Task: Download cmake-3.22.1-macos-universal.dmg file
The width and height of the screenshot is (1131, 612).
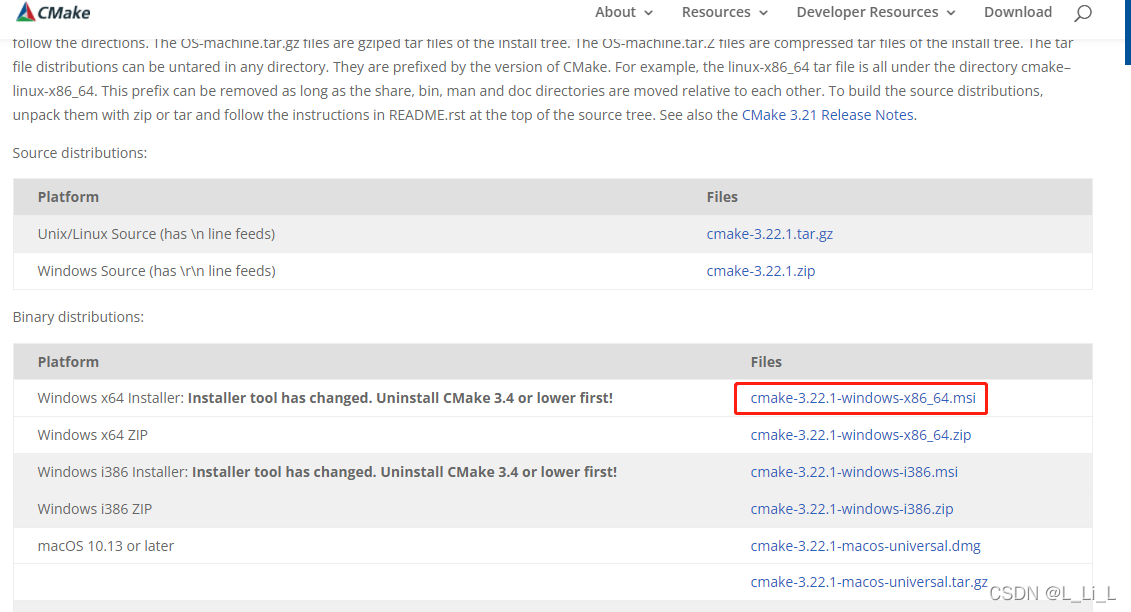Action: pyautogui.click(x=865, y=546)
